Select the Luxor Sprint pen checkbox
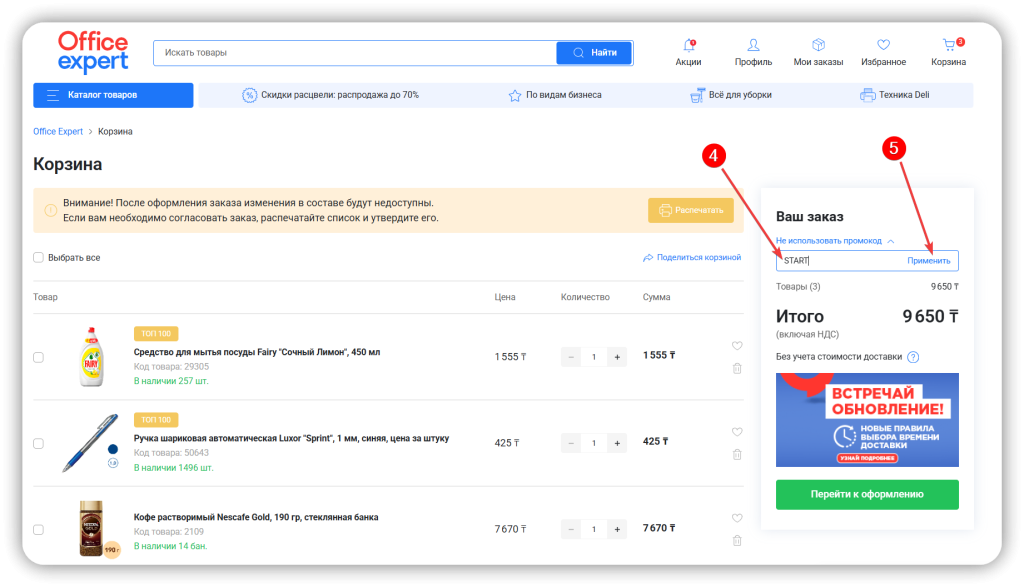 click(x=39, y=444)
